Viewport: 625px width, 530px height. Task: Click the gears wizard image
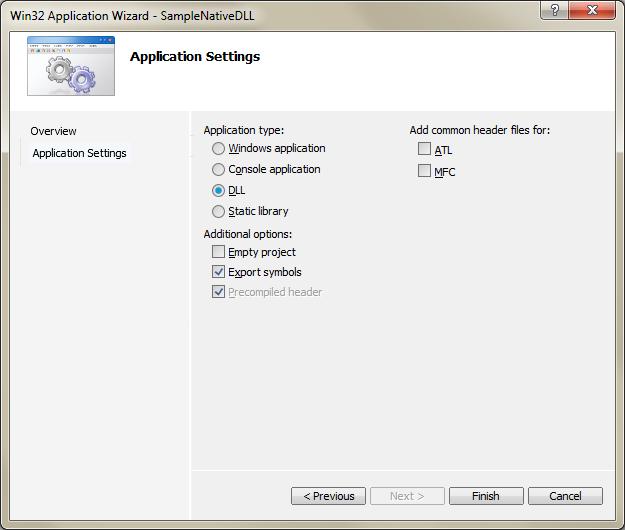click(71, 66)
